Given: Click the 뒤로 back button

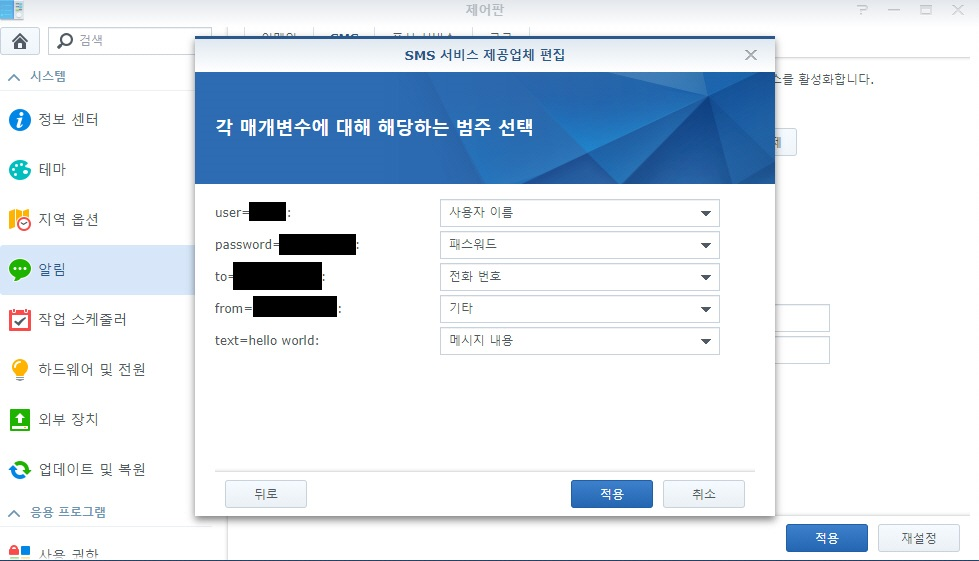Looking at the screenshot, I should click(266, 494).
